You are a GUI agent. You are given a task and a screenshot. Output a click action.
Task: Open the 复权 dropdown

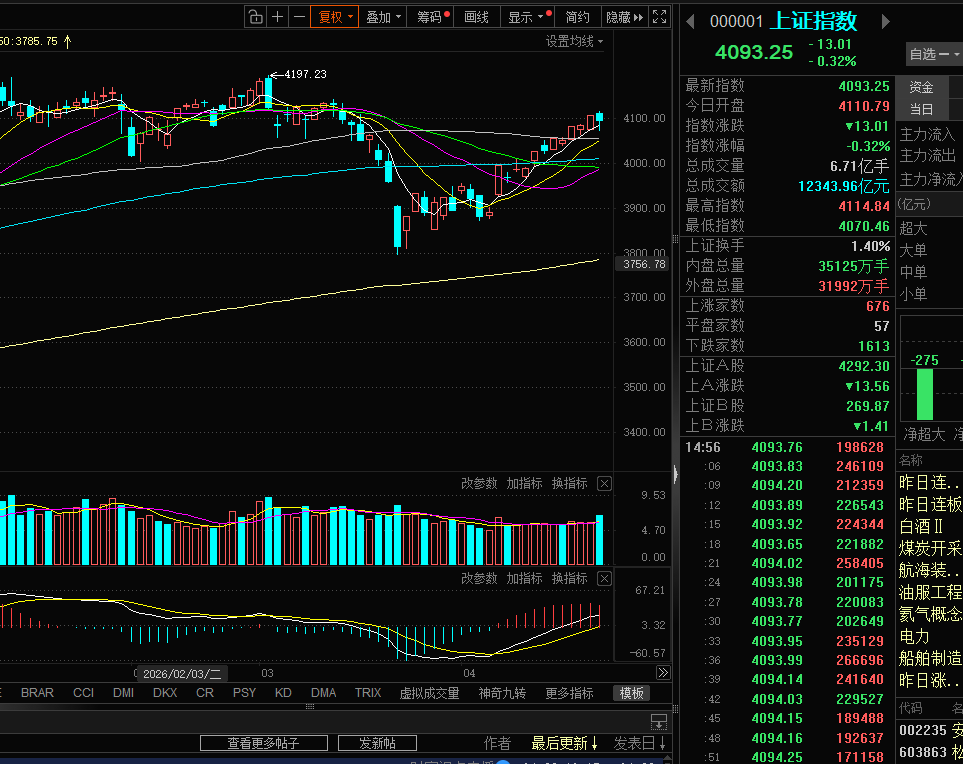pyautogui.click(x=334, y=17)
